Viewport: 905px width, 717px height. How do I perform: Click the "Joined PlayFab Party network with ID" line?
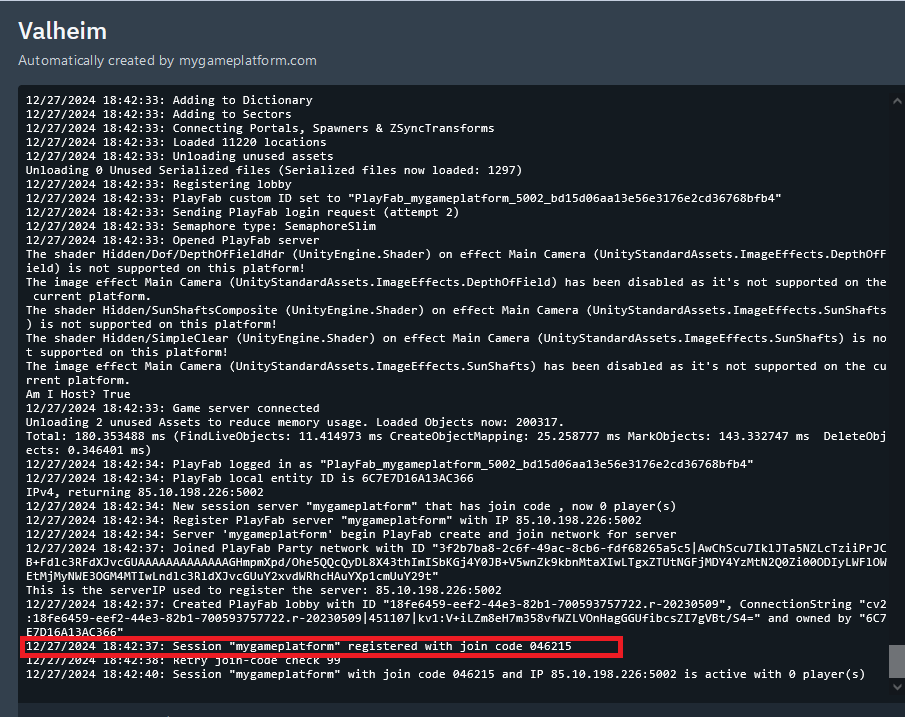[x=456, y=562]
